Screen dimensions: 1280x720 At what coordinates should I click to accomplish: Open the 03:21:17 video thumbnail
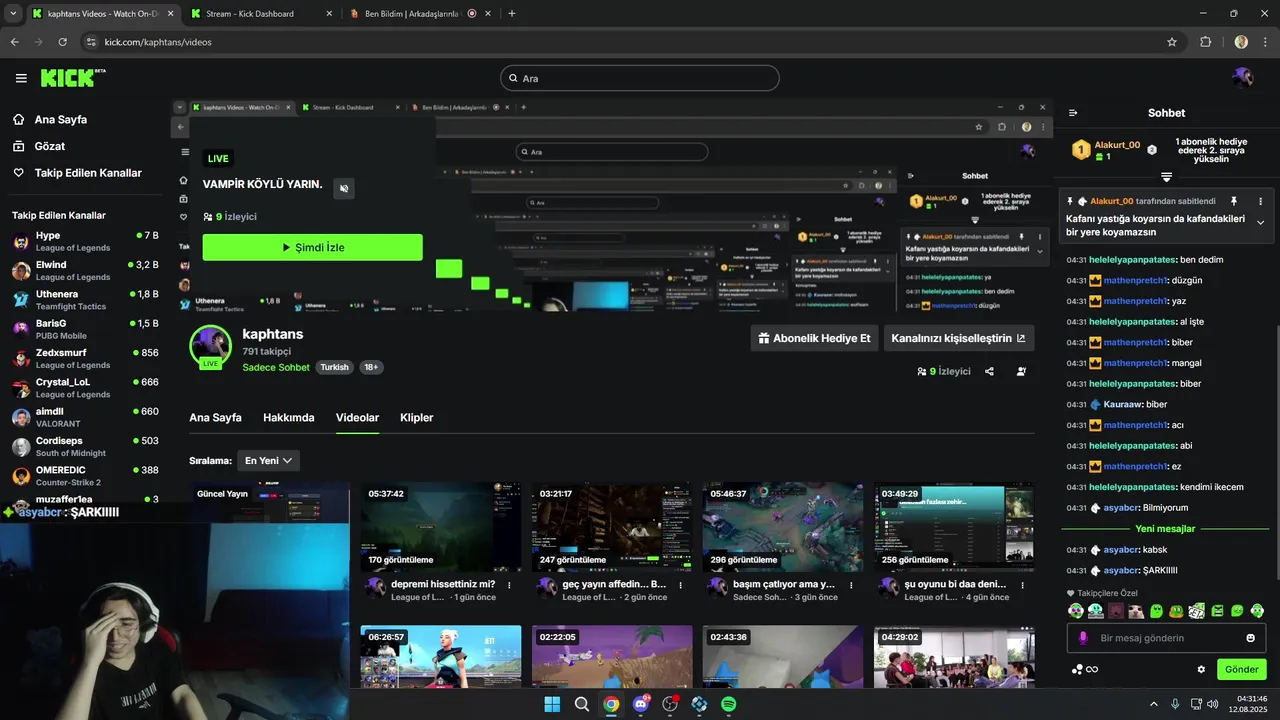(612, 527)
